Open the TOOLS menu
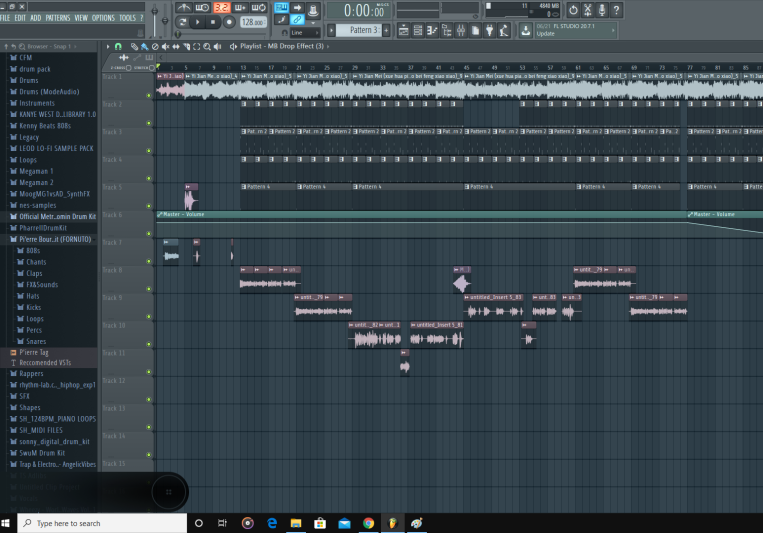 [127, 18]
